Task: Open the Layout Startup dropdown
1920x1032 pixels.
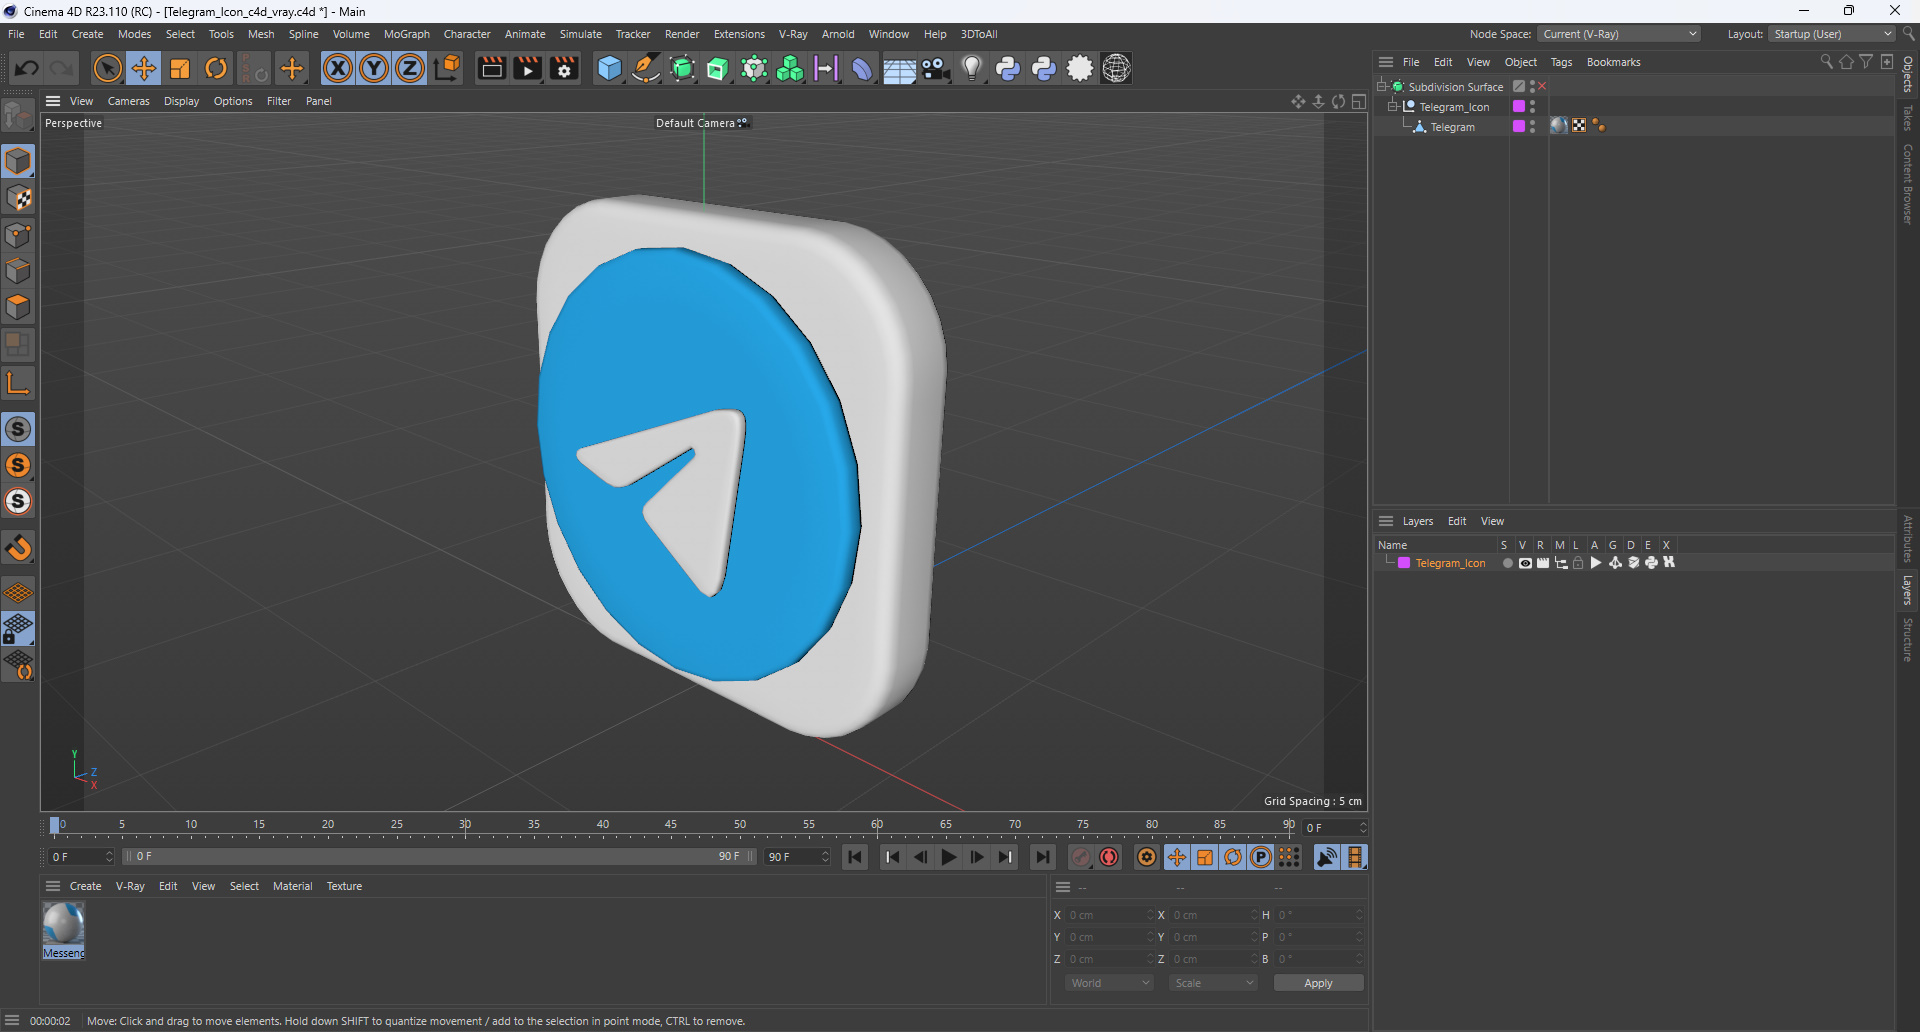Action: click(x=1832, y=34)
